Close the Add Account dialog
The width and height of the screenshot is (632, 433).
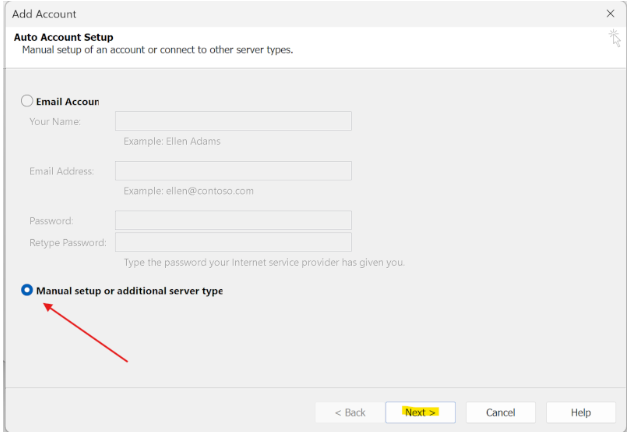tap(610, 14)
